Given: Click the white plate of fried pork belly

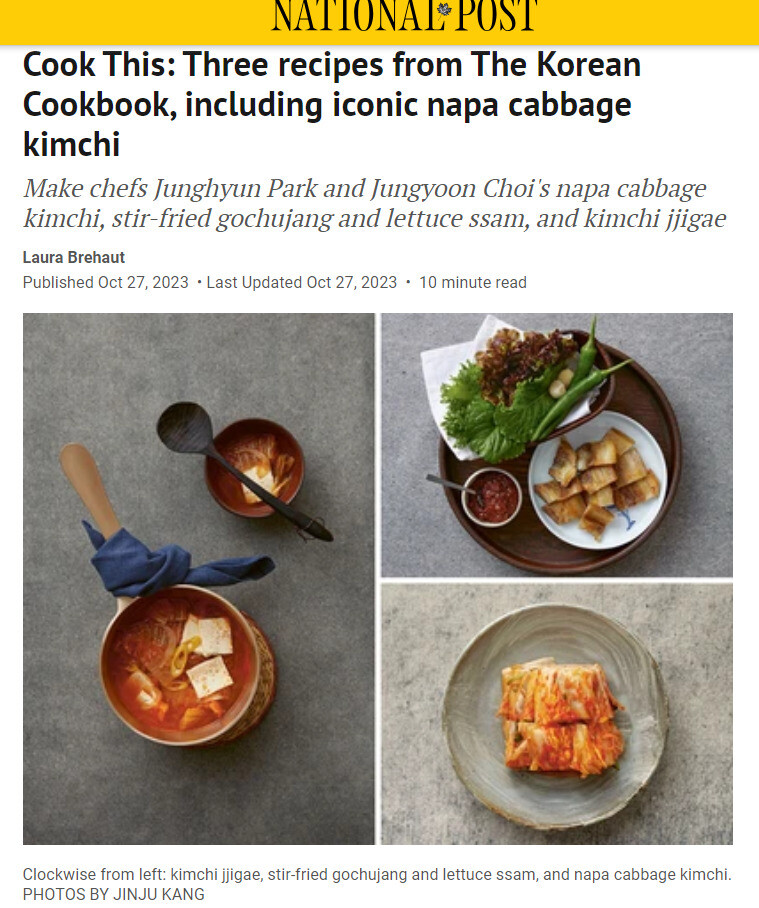Looking at the screenshot, I should tap(597, 480).
